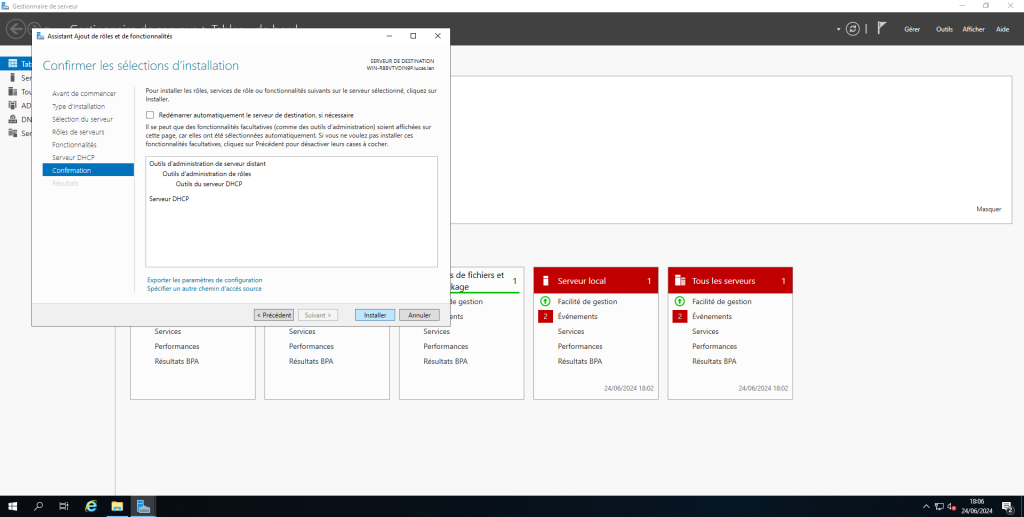Click the Précédent button
Viewport: 1024px width, 517px height.
click(274, 314)
